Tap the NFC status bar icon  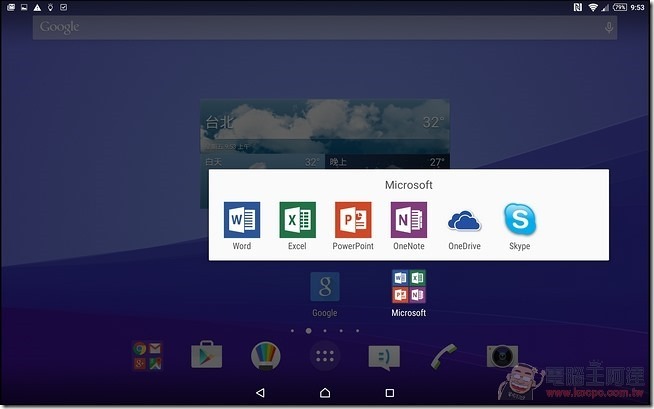(x=578, y=7)
